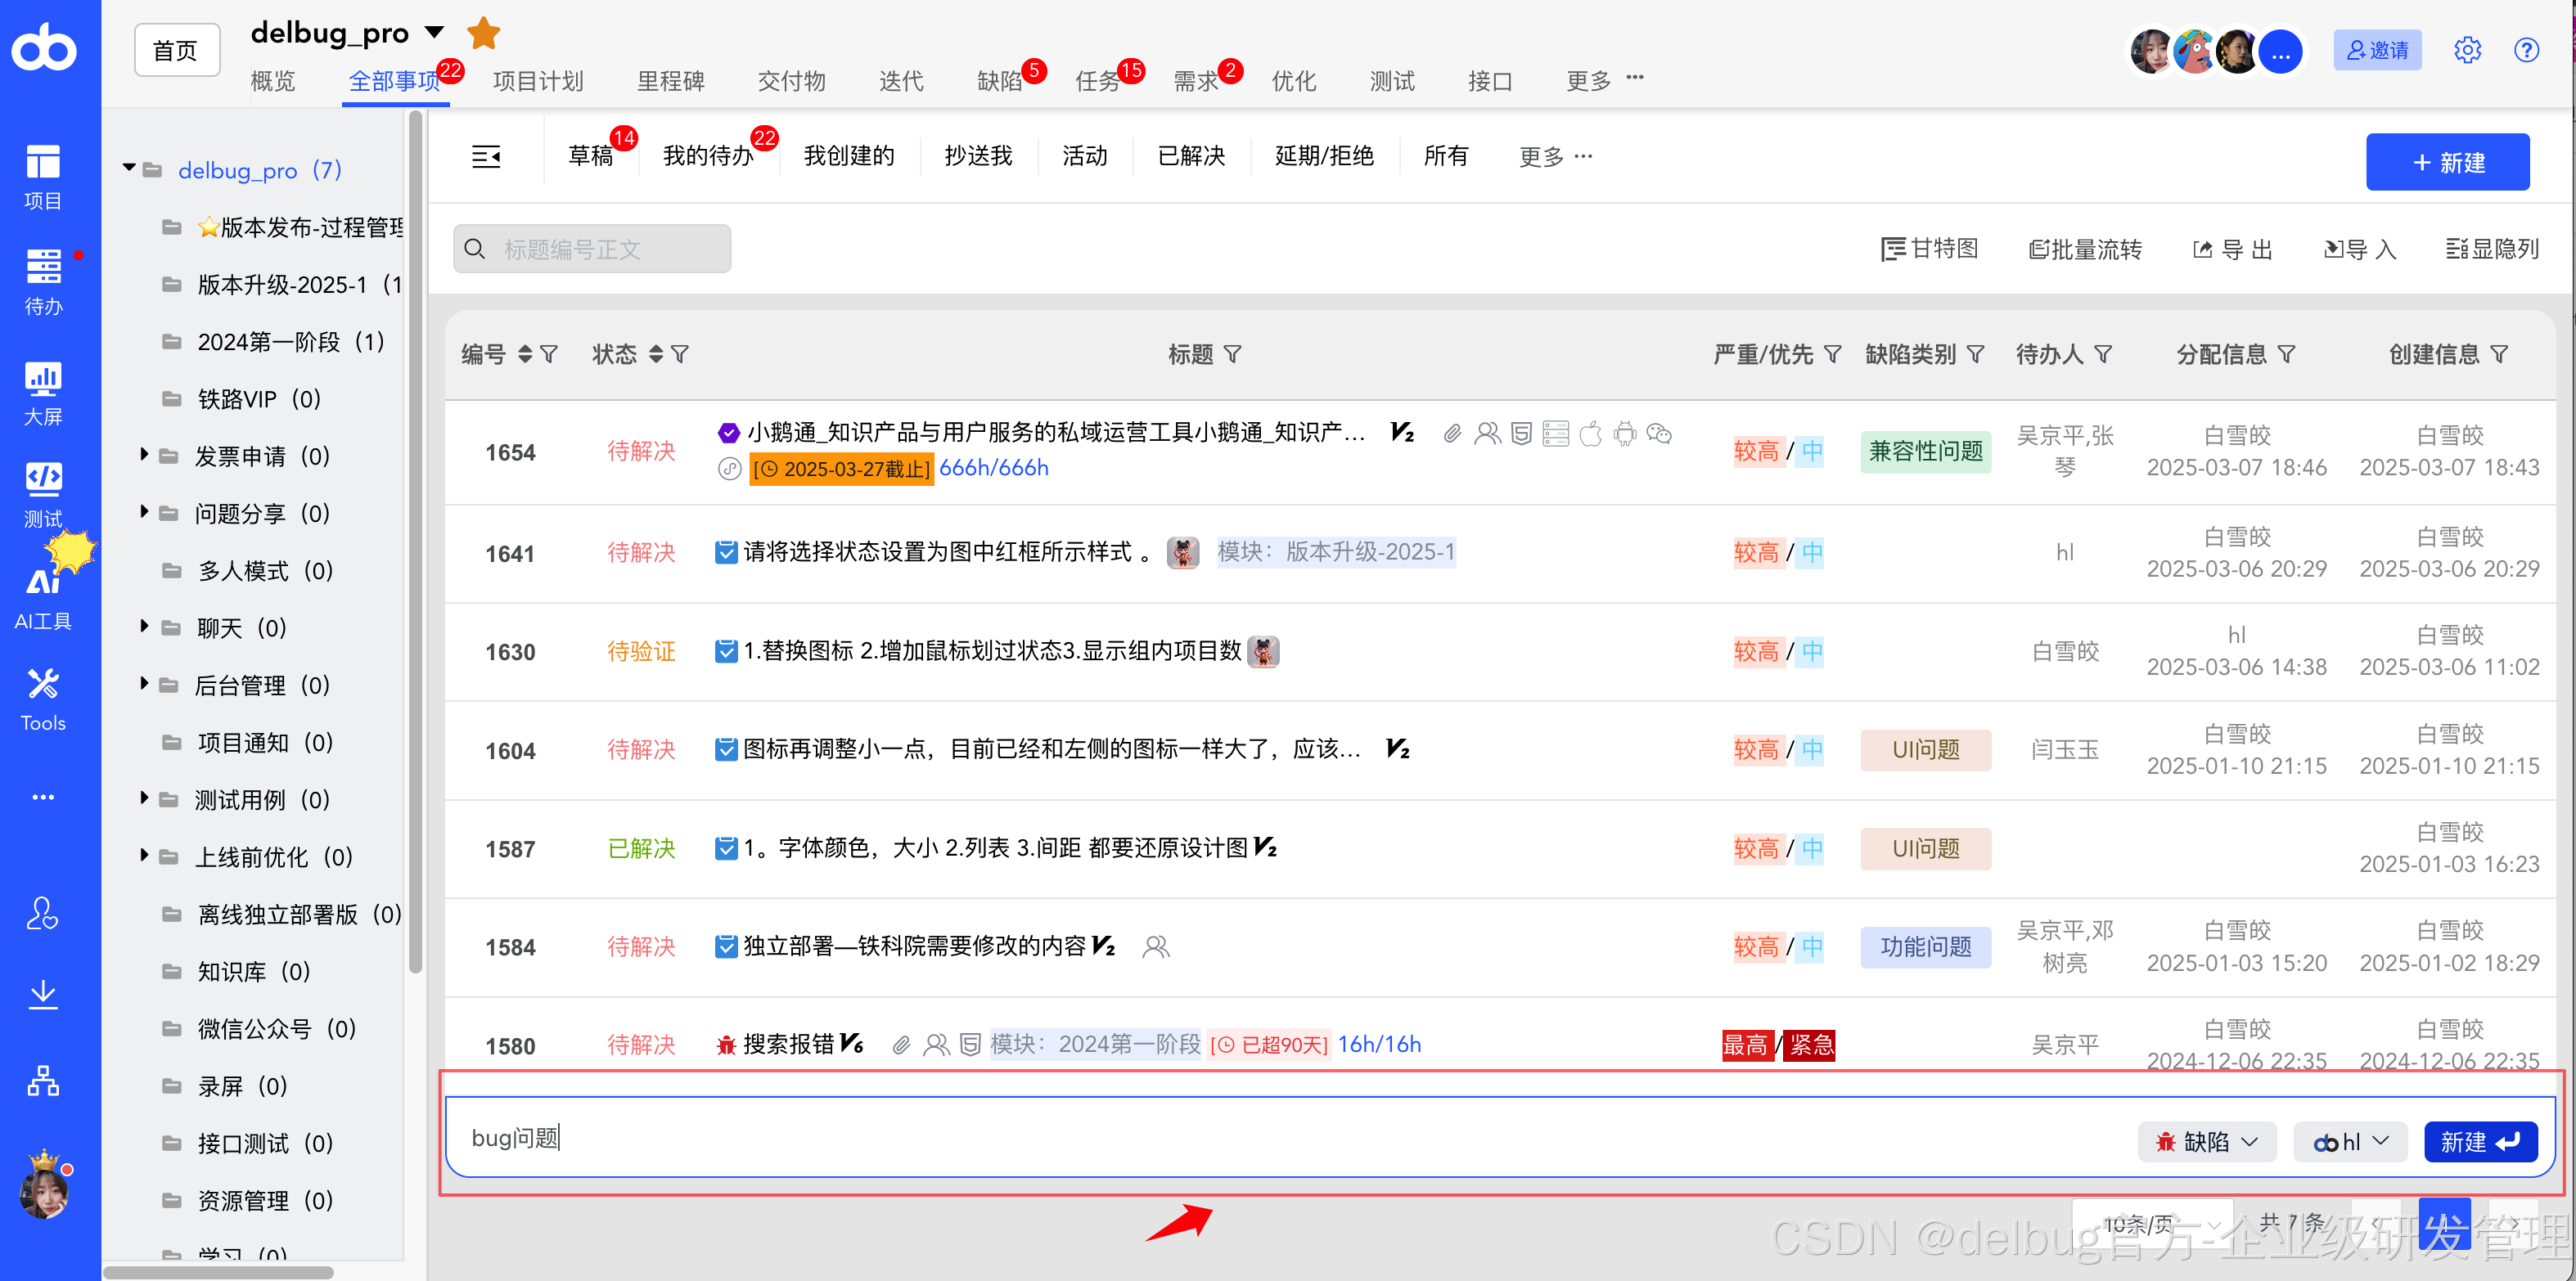2576x1281 pixels.
Task: Click the blue more-members dots avatar
Action: 2281,51
